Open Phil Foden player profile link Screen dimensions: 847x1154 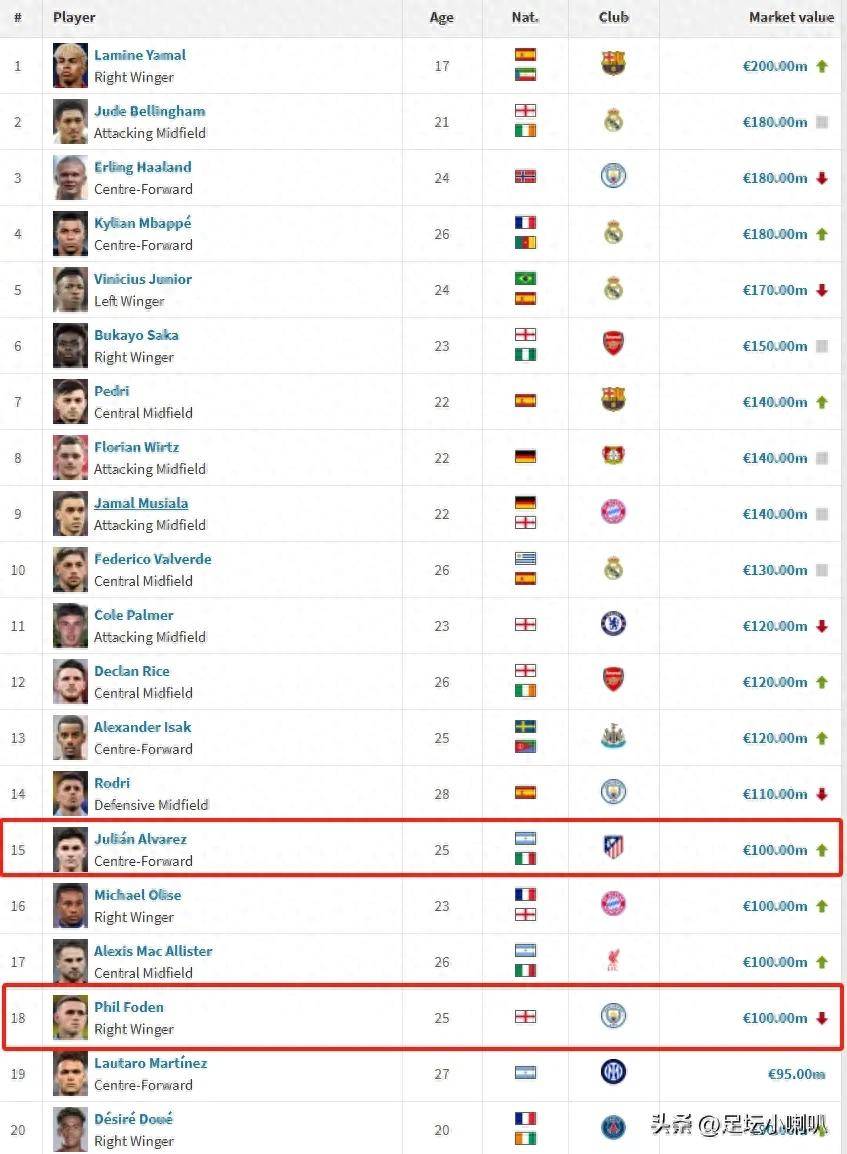point(129,1007)
